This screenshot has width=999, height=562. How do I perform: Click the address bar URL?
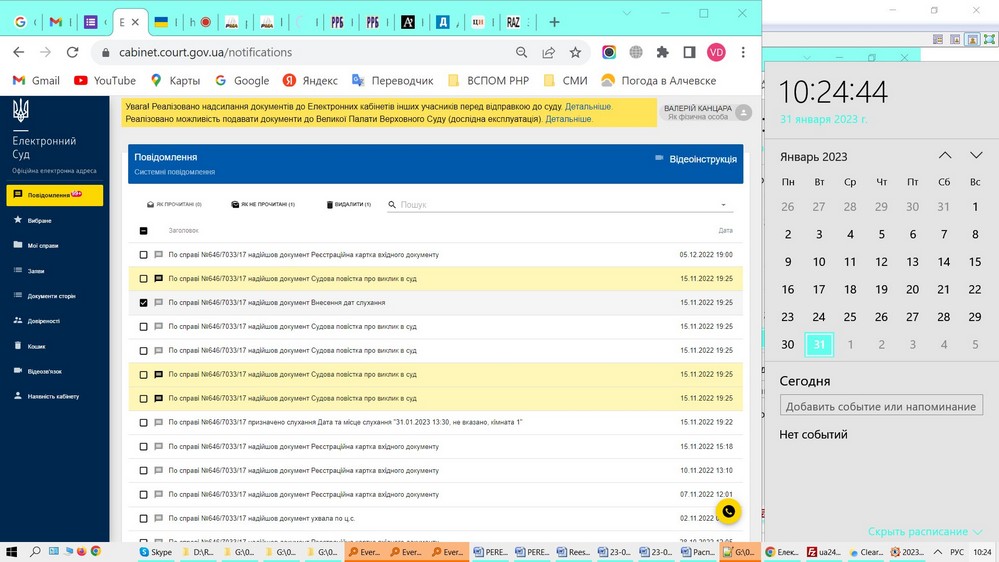tap(205, 52)
